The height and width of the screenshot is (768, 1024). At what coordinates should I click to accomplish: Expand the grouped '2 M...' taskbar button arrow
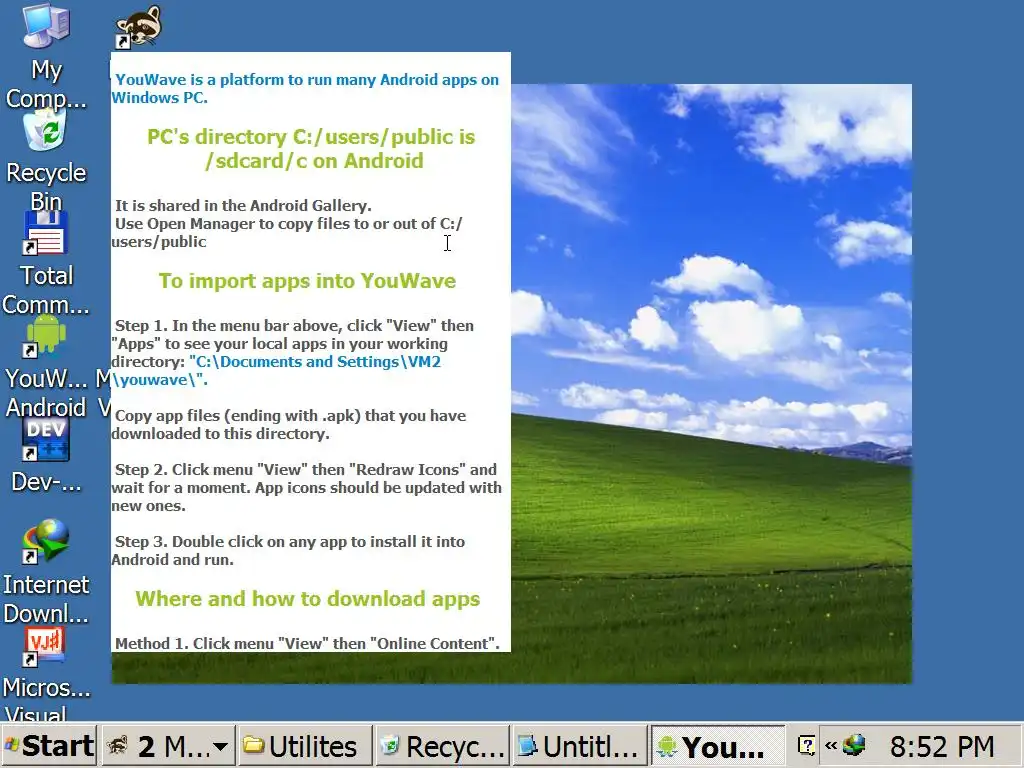(x=221, y=746)
